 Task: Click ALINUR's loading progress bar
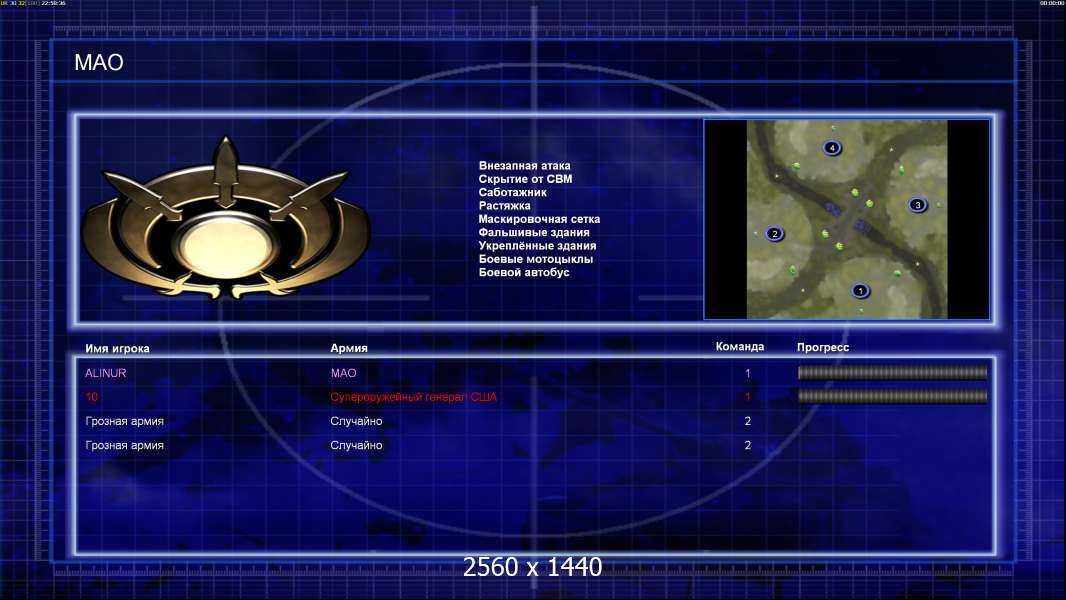click(892, 372)
